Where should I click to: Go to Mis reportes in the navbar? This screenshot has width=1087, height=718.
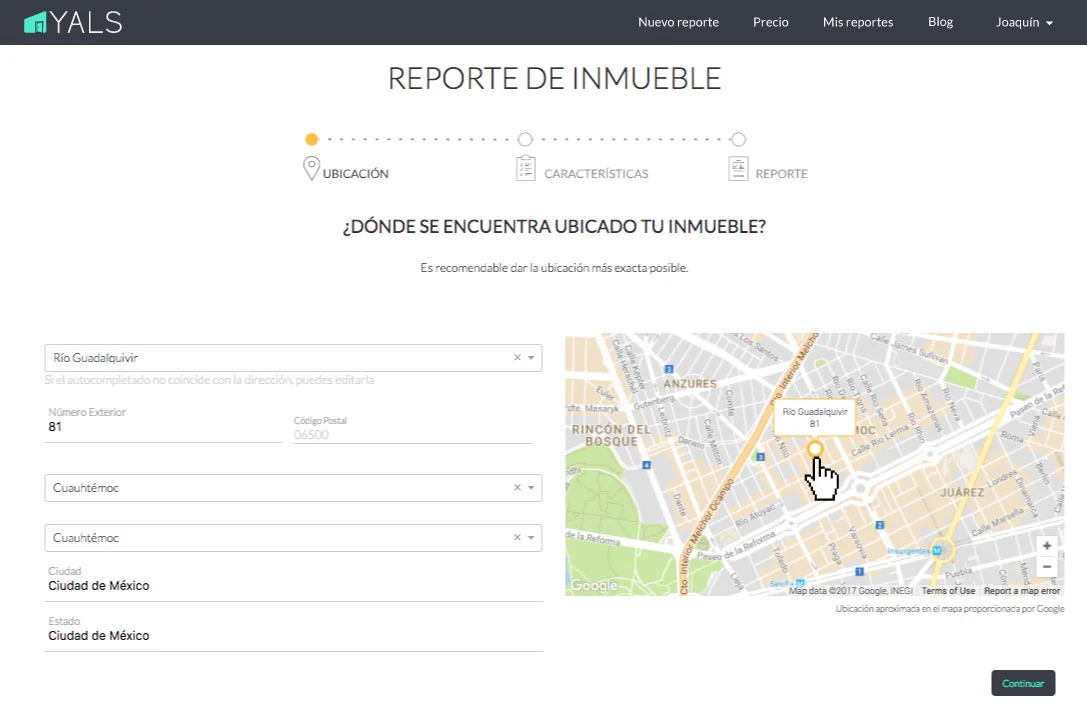point(857,21)
